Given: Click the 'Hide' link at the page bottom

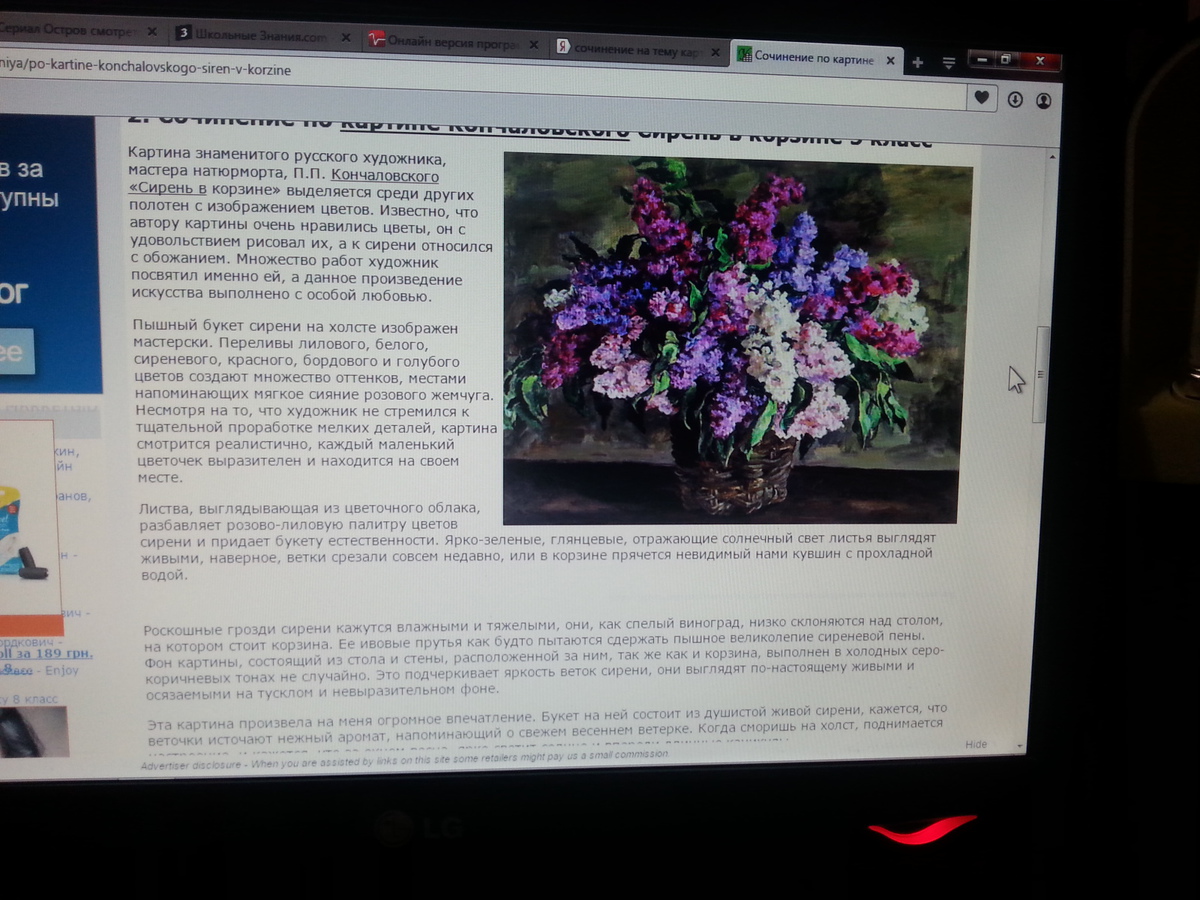Looking at the screenshot, I should [x=976, y=744].
